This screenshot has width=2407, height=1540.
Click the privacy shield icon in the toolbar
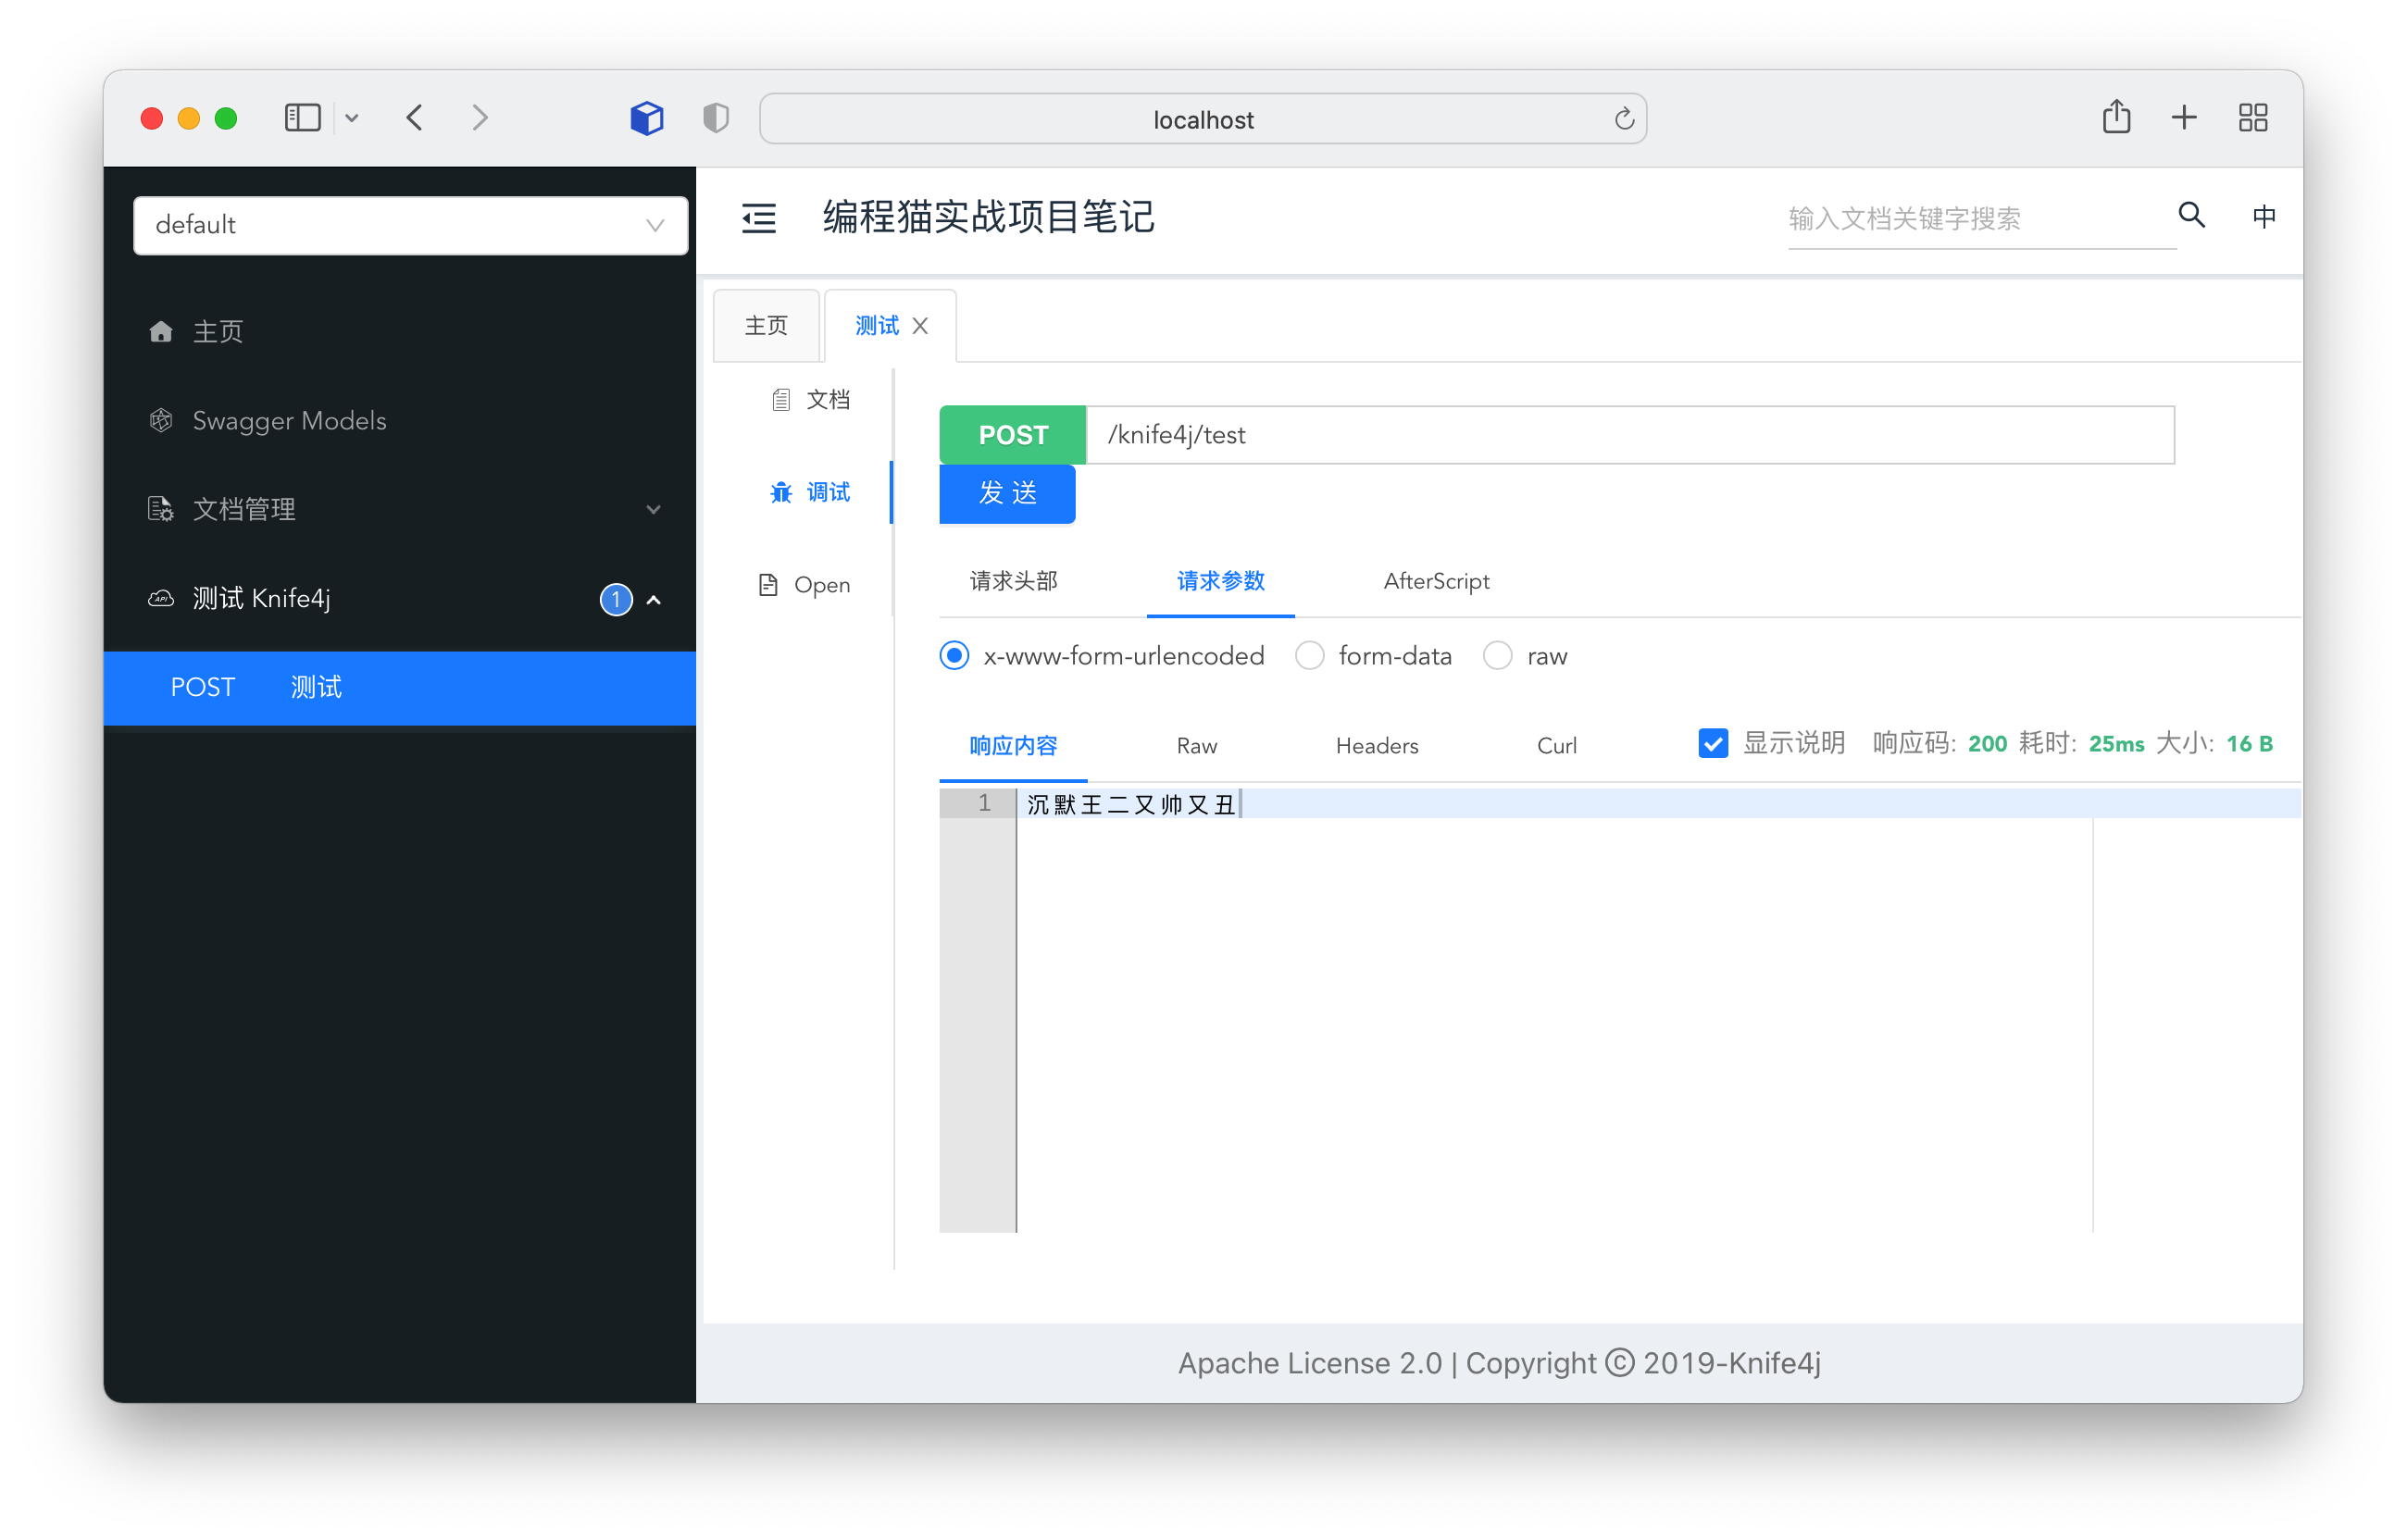pyautogui.click(x=715, y=118)
